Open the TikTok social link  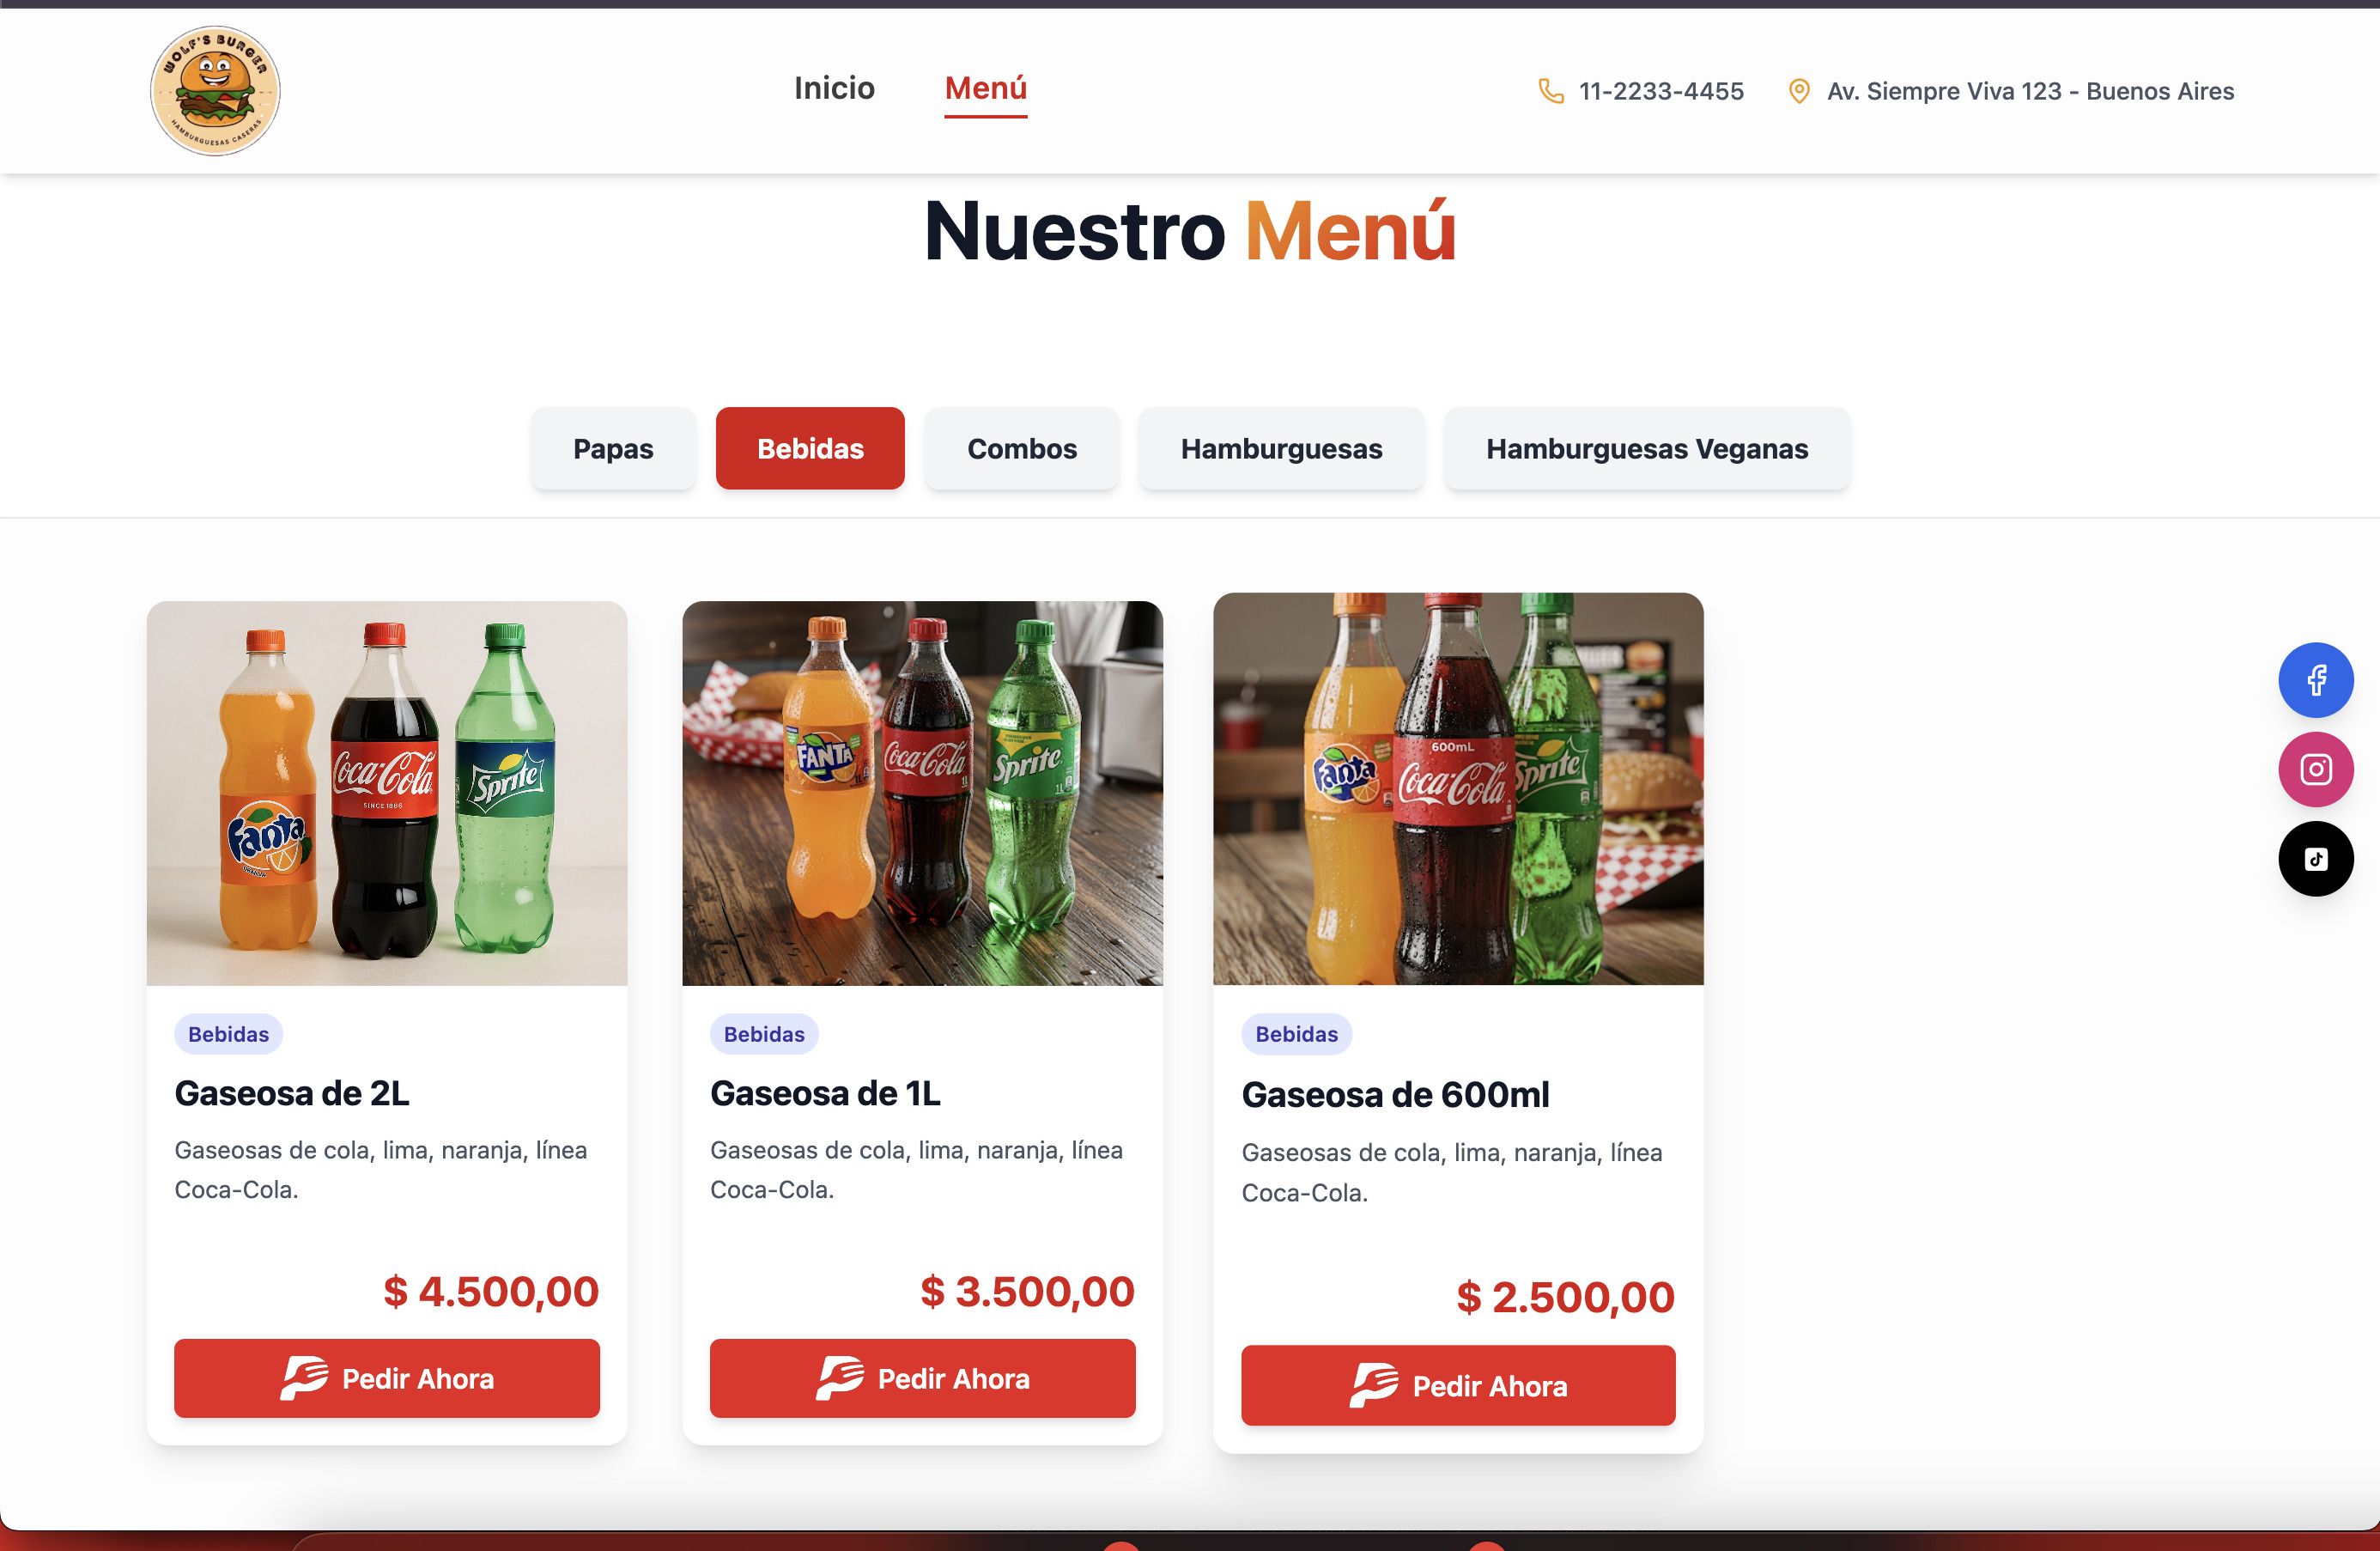click(x=2315, y=859)
